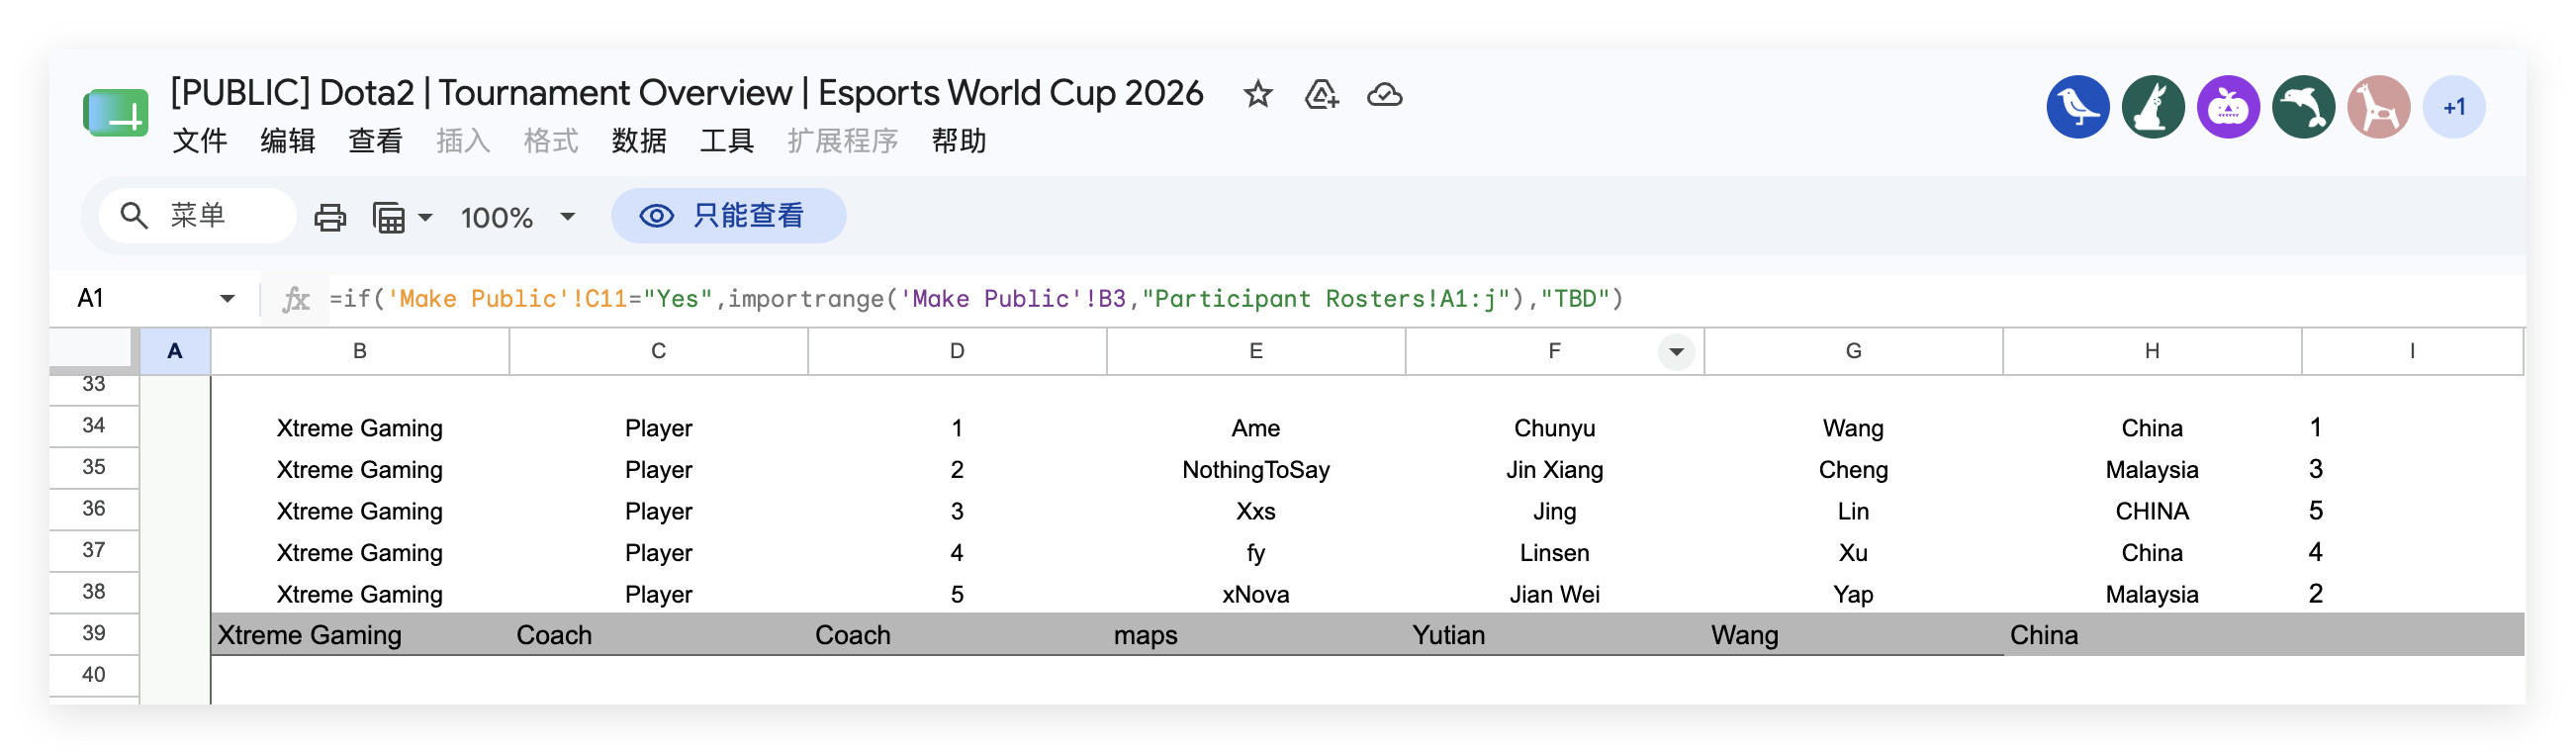This screenshot has height=754, width=2576.
Task: Select column B header
Action: click(x=360, y=352)
